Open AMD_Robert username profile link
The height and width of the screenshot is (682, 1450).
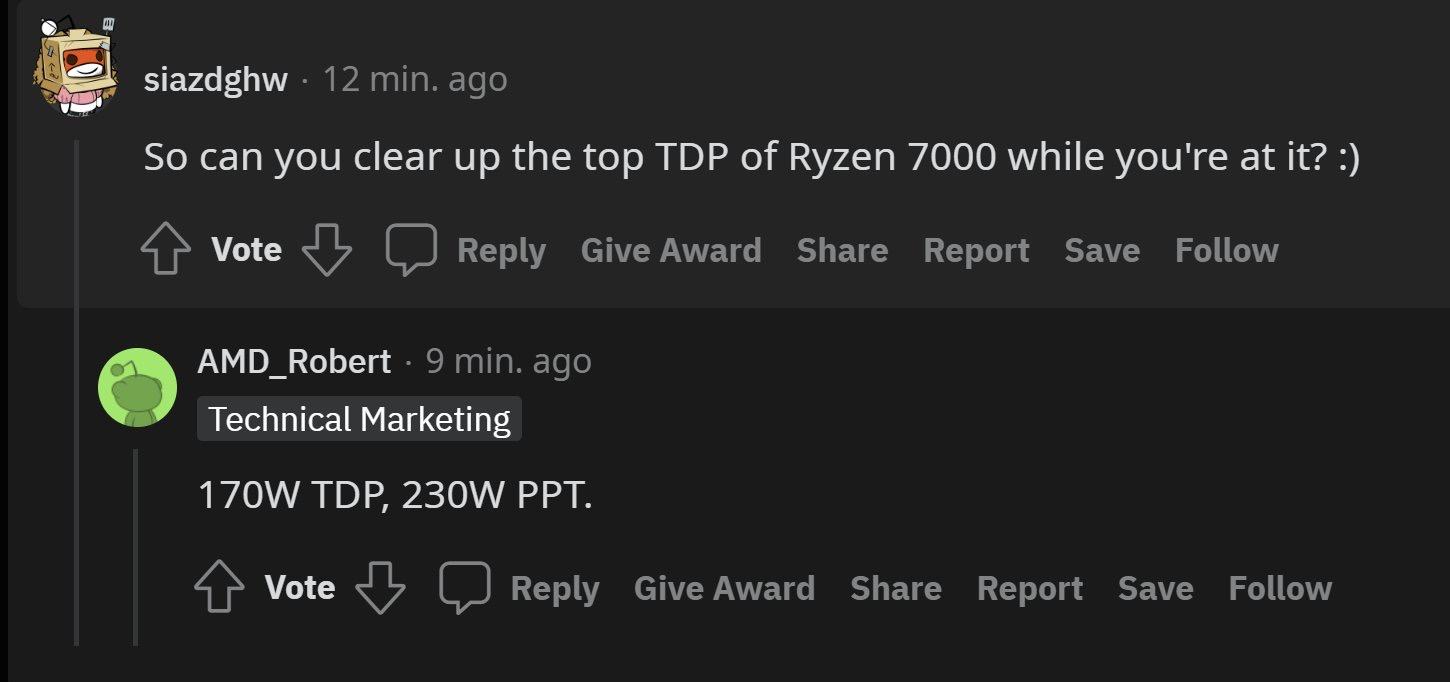[294, 361]
